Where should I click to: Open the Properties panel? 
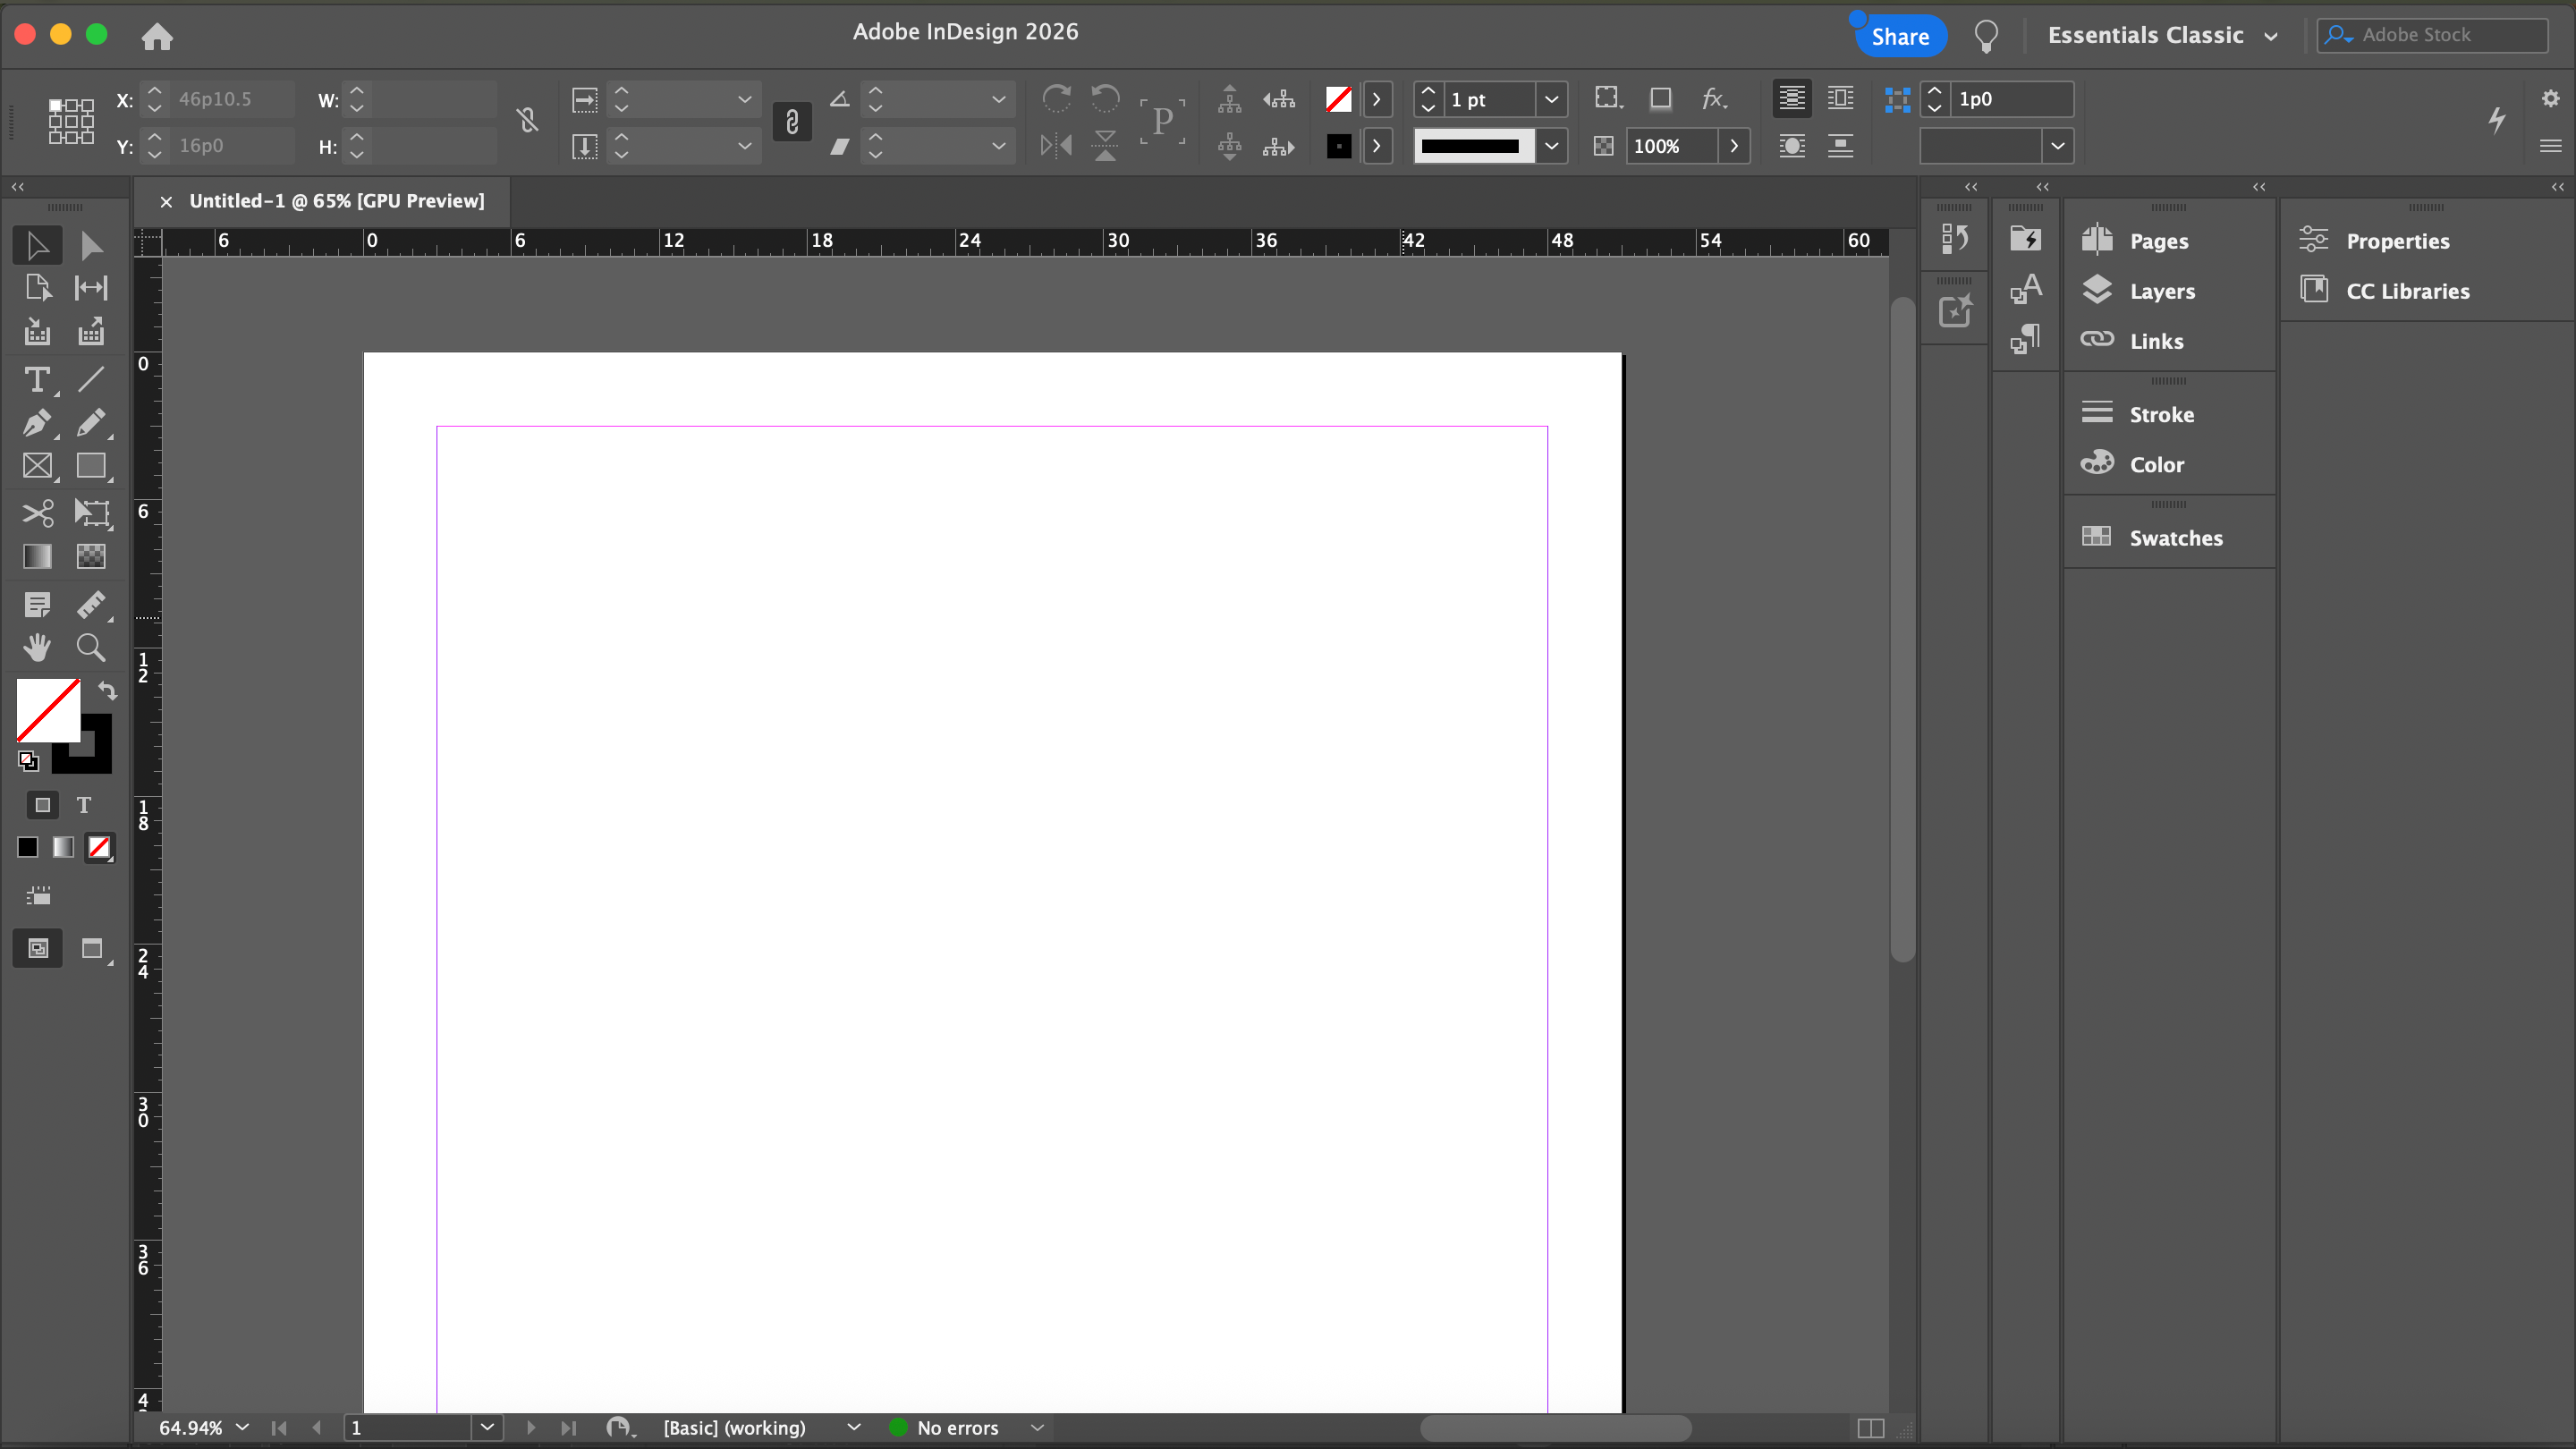2397,241
